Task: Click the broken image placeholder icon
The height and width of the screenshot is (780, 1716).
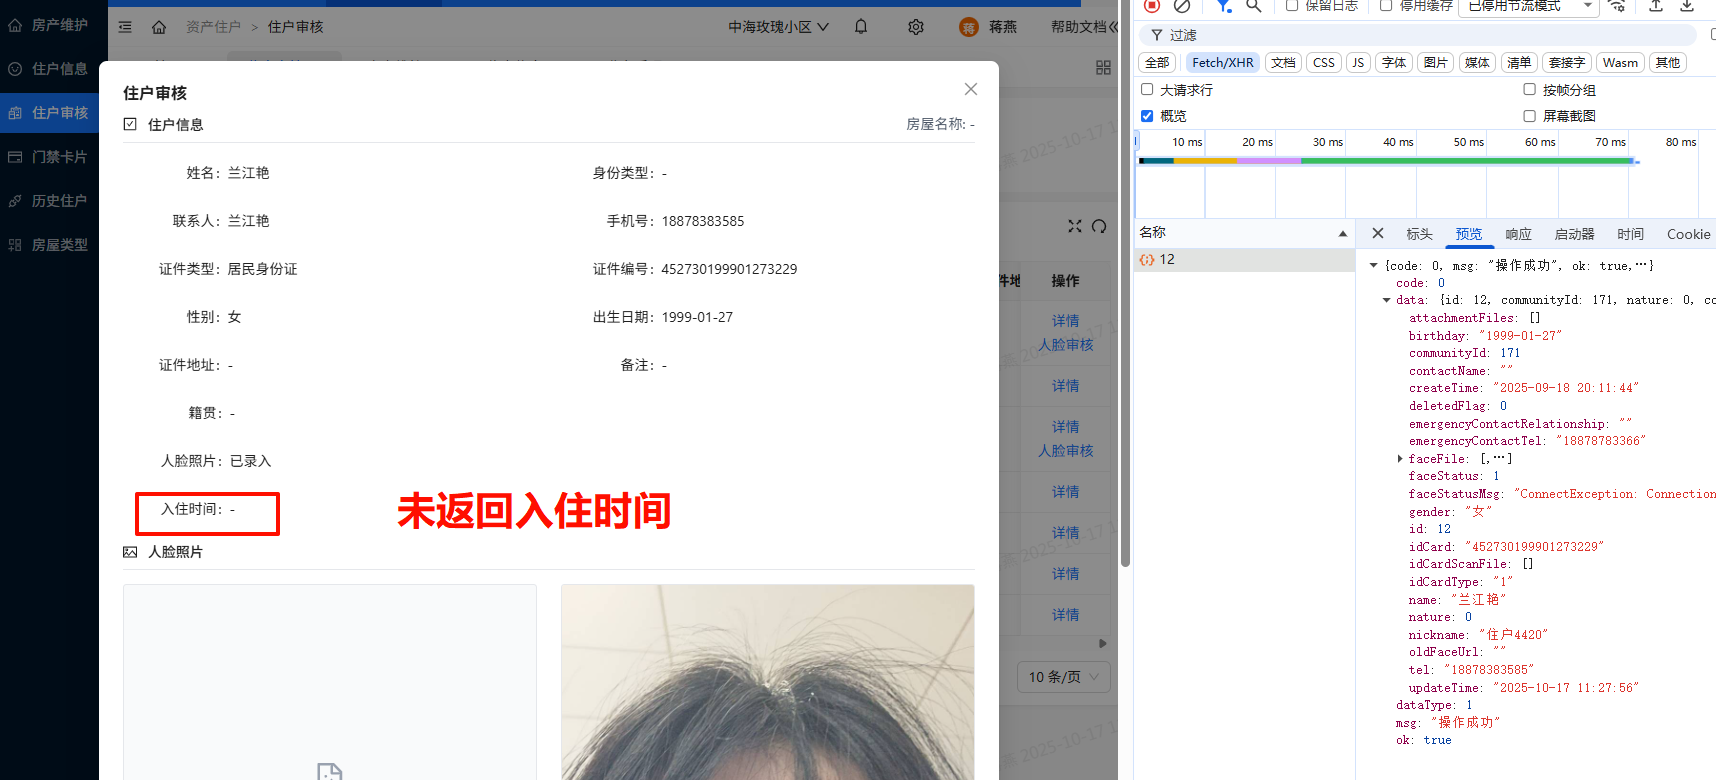Action: 329,771
